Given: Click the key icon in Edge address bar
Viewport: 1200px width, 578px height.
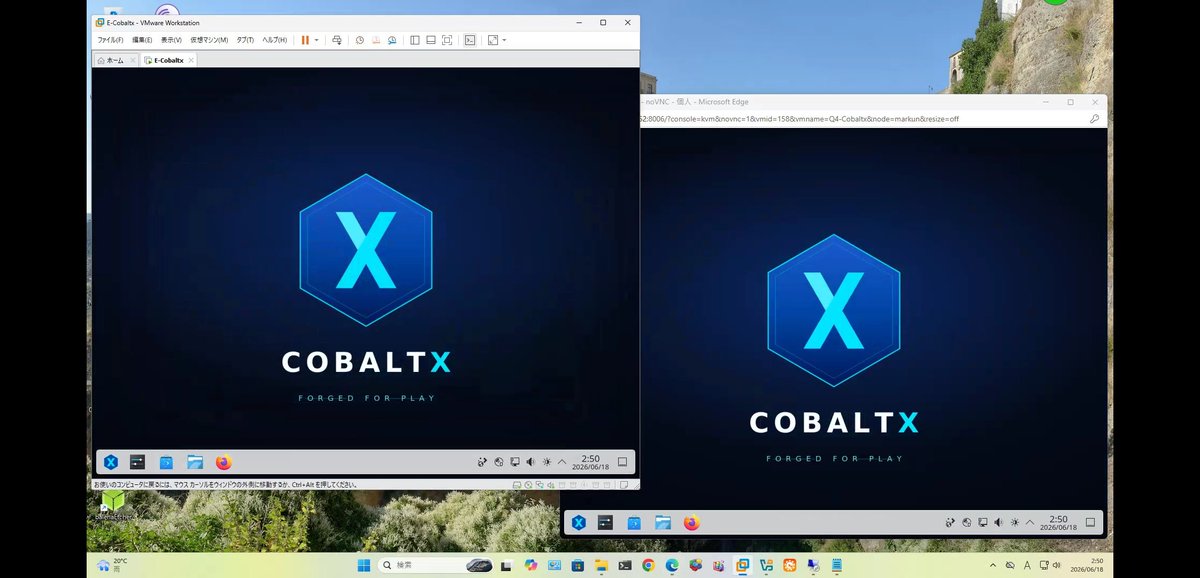Looking at the screenshot, I should (1094, 118).
